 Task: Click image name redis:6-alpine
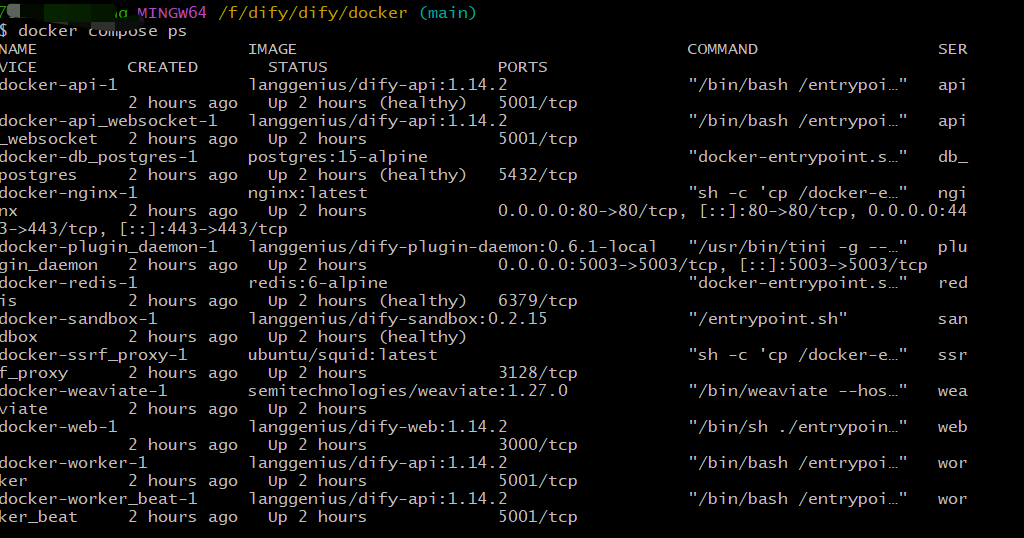point(317,283)
